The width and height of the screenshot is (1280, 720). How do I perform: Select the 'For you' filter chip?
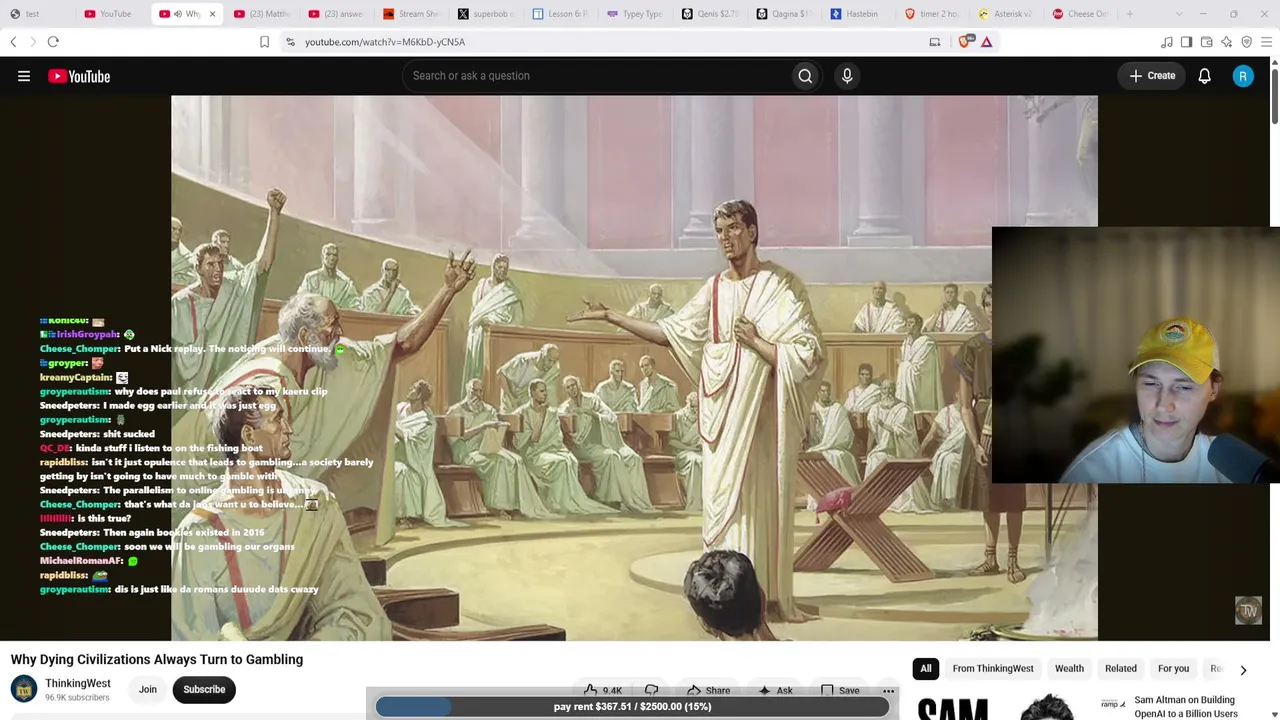[x=1174, y=669]
